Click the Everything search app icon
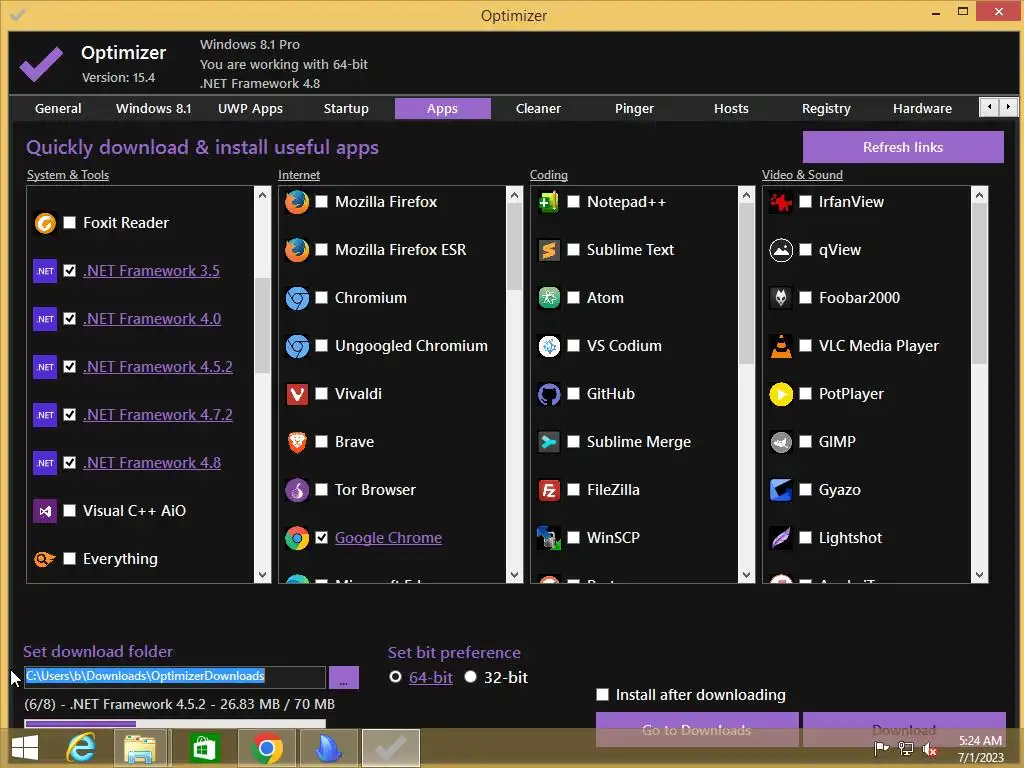 coord(45,559)
